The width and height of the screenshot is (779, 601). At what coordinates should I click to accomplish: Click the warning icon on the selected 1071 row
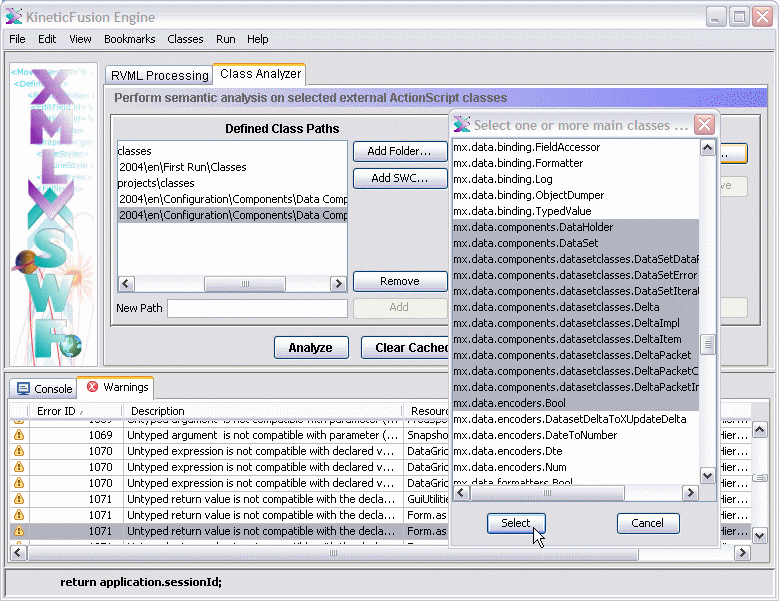tap(18, 531)
